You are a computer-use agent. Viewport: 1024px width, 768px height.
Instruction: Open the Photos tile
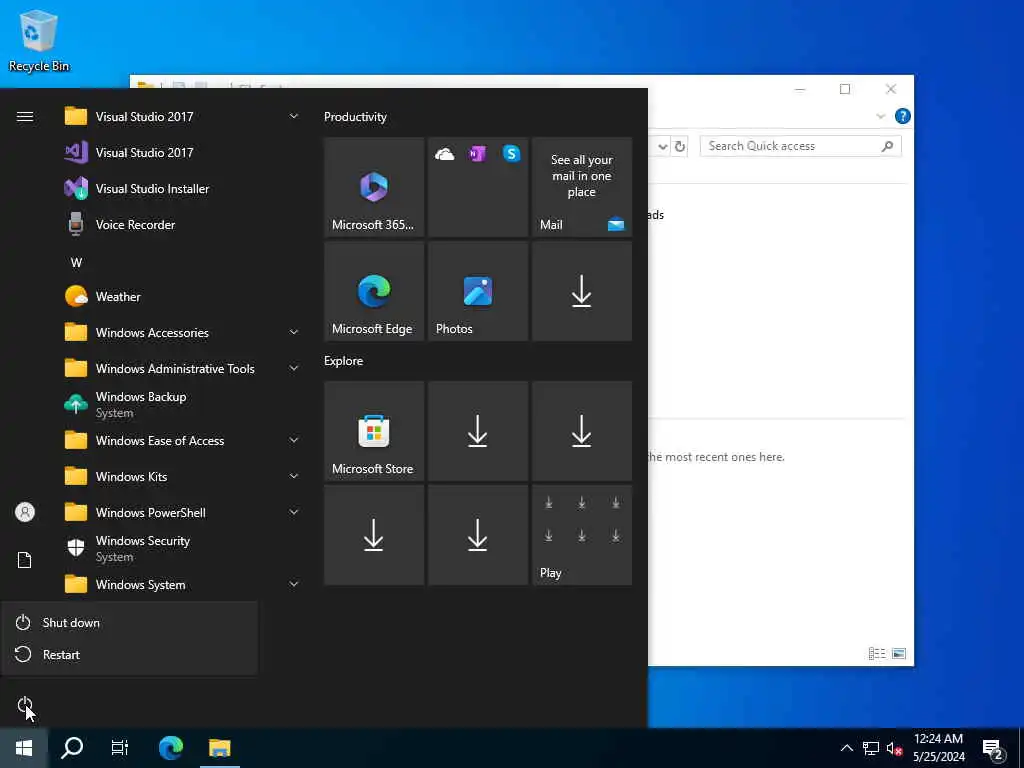pyautogui.click(x=477, y=291)
